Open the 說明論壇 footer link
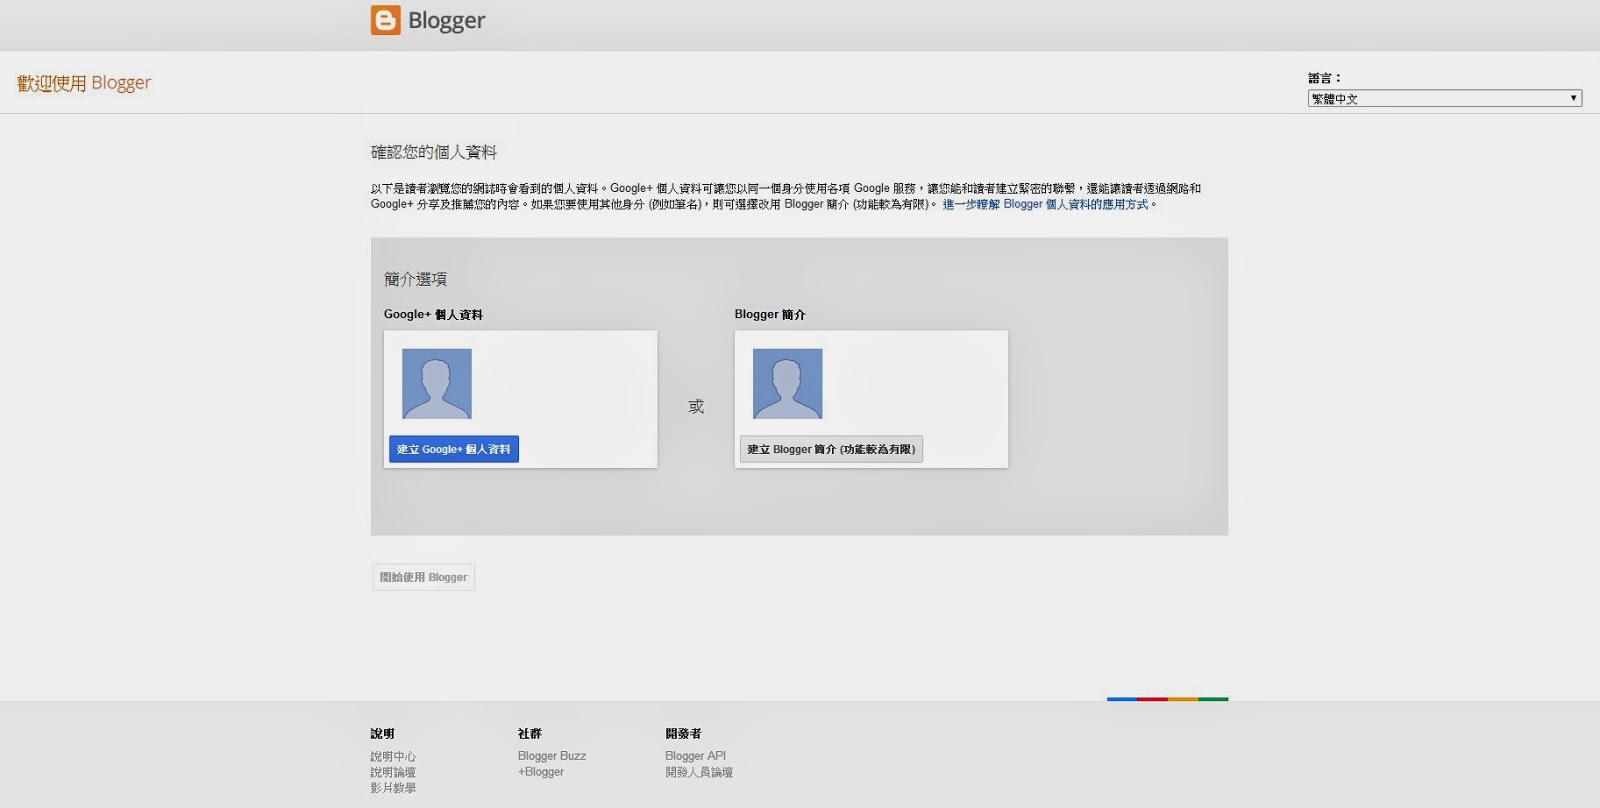The width and height of the screenshot is (1600, 808). point(393,772)
